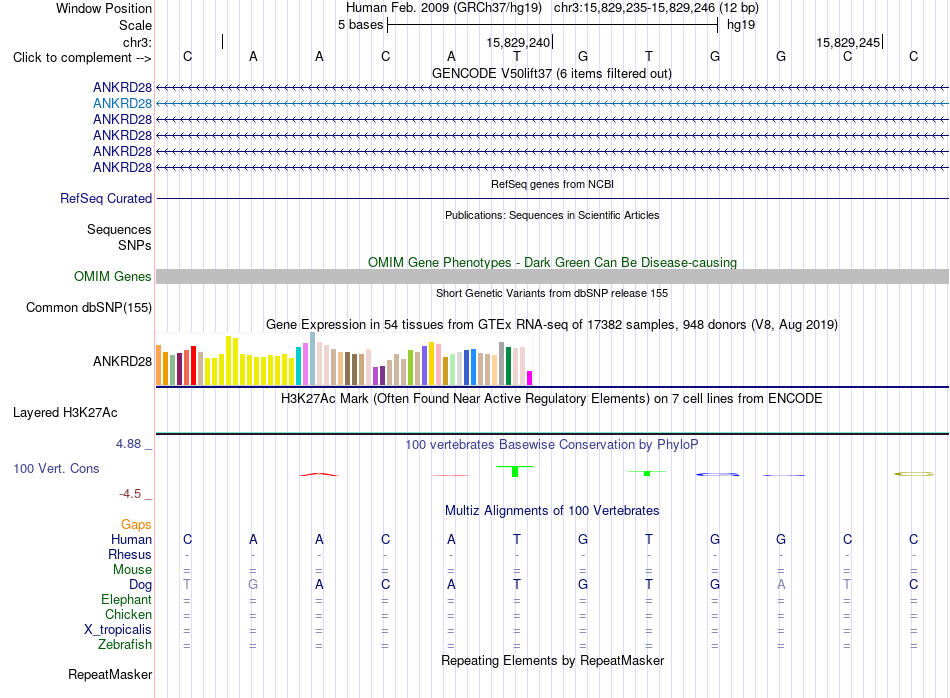The height and width of the screenshot is (698, 950).
Task: Click the OMIM Gene Phenotypes green title
Action: click(x=552, y=262)
